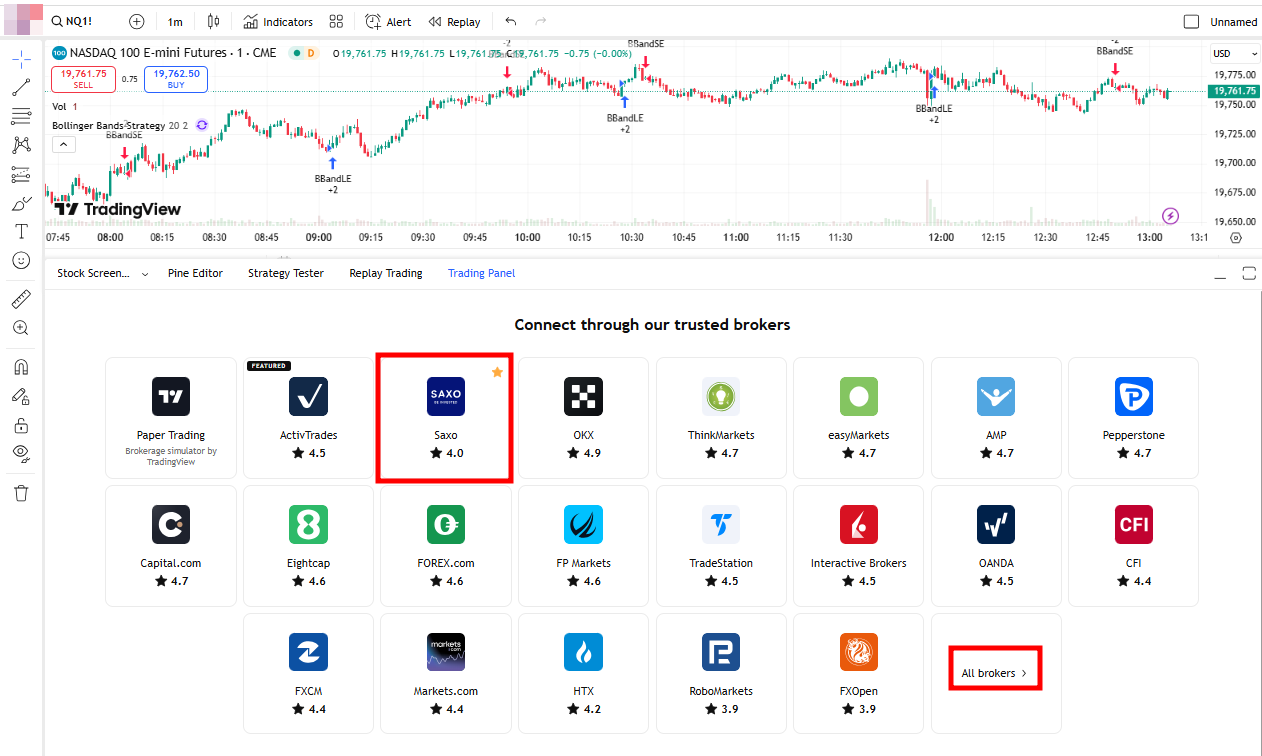Click the purple lightning bolt icon
Screen dimensions: 1262x756
tap(1171, 215)
